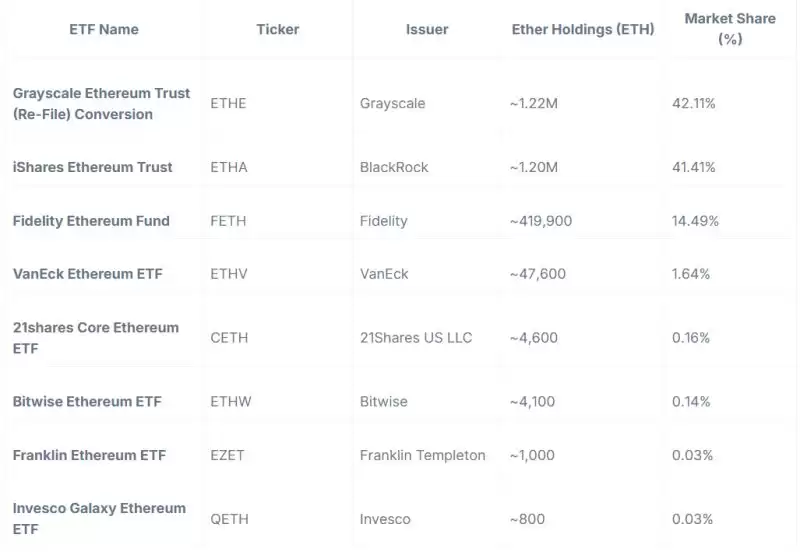Select the Grayscale Ethereum Trust name cell
The image size is (800, 552).
[x=101, y=103]
